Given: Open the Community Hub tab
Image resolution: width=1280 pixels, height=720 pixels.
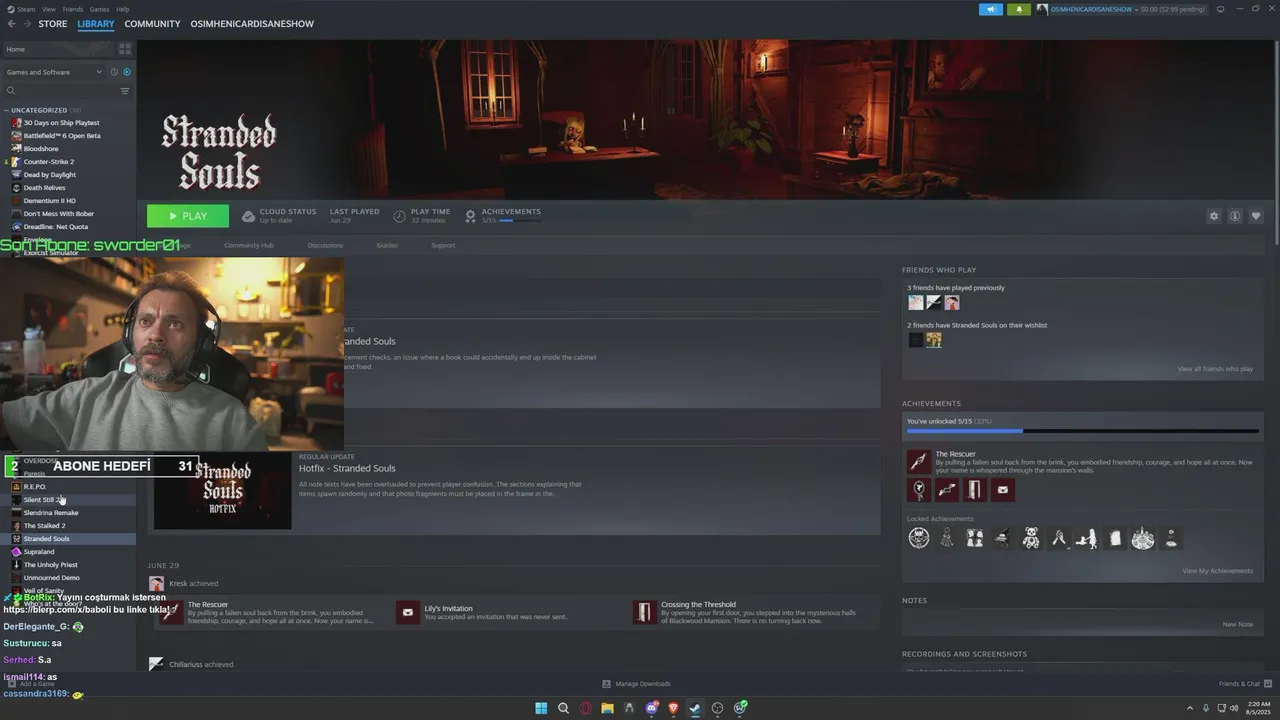Looking at the screenshot, I should coord(249,245).
